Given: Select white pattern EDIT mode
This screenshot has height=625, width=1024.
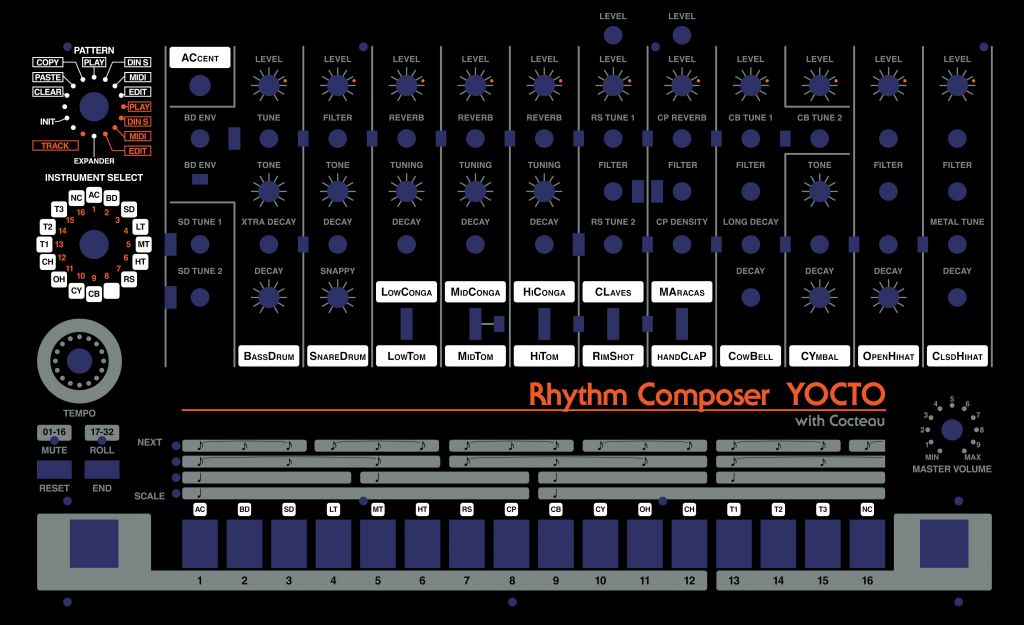Looking at the screenshot, I should 138,92.
